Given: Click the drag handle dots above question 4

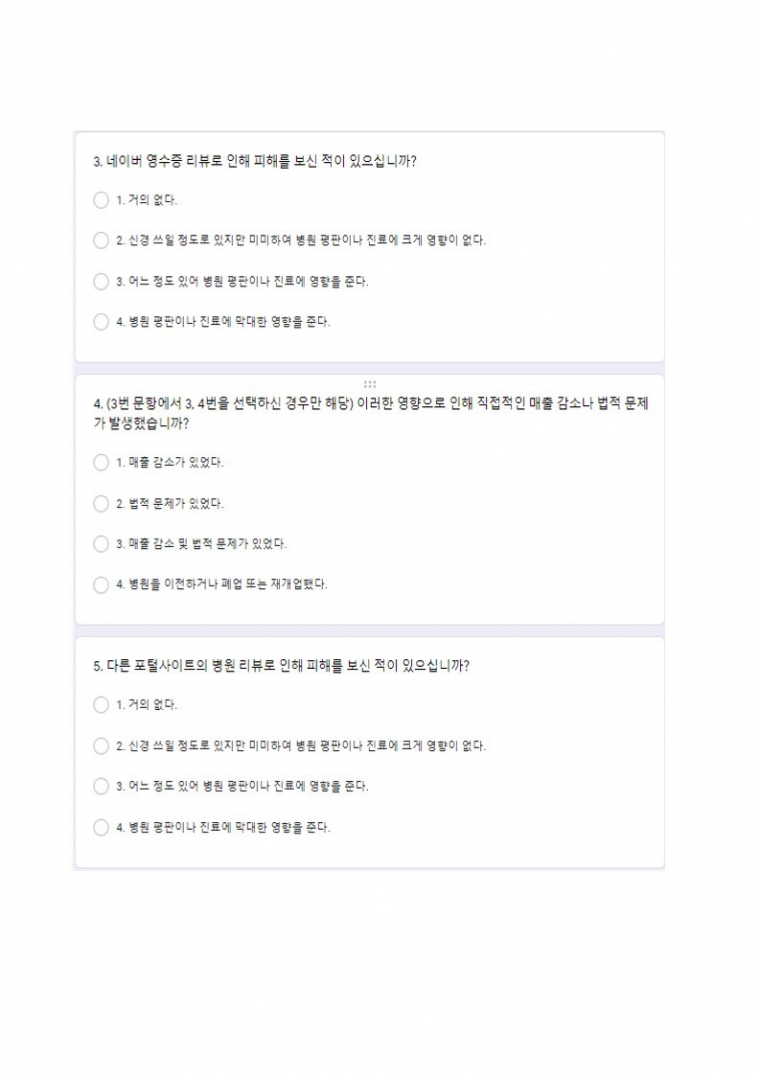Looking at the screenshot, I should (370, 384).
